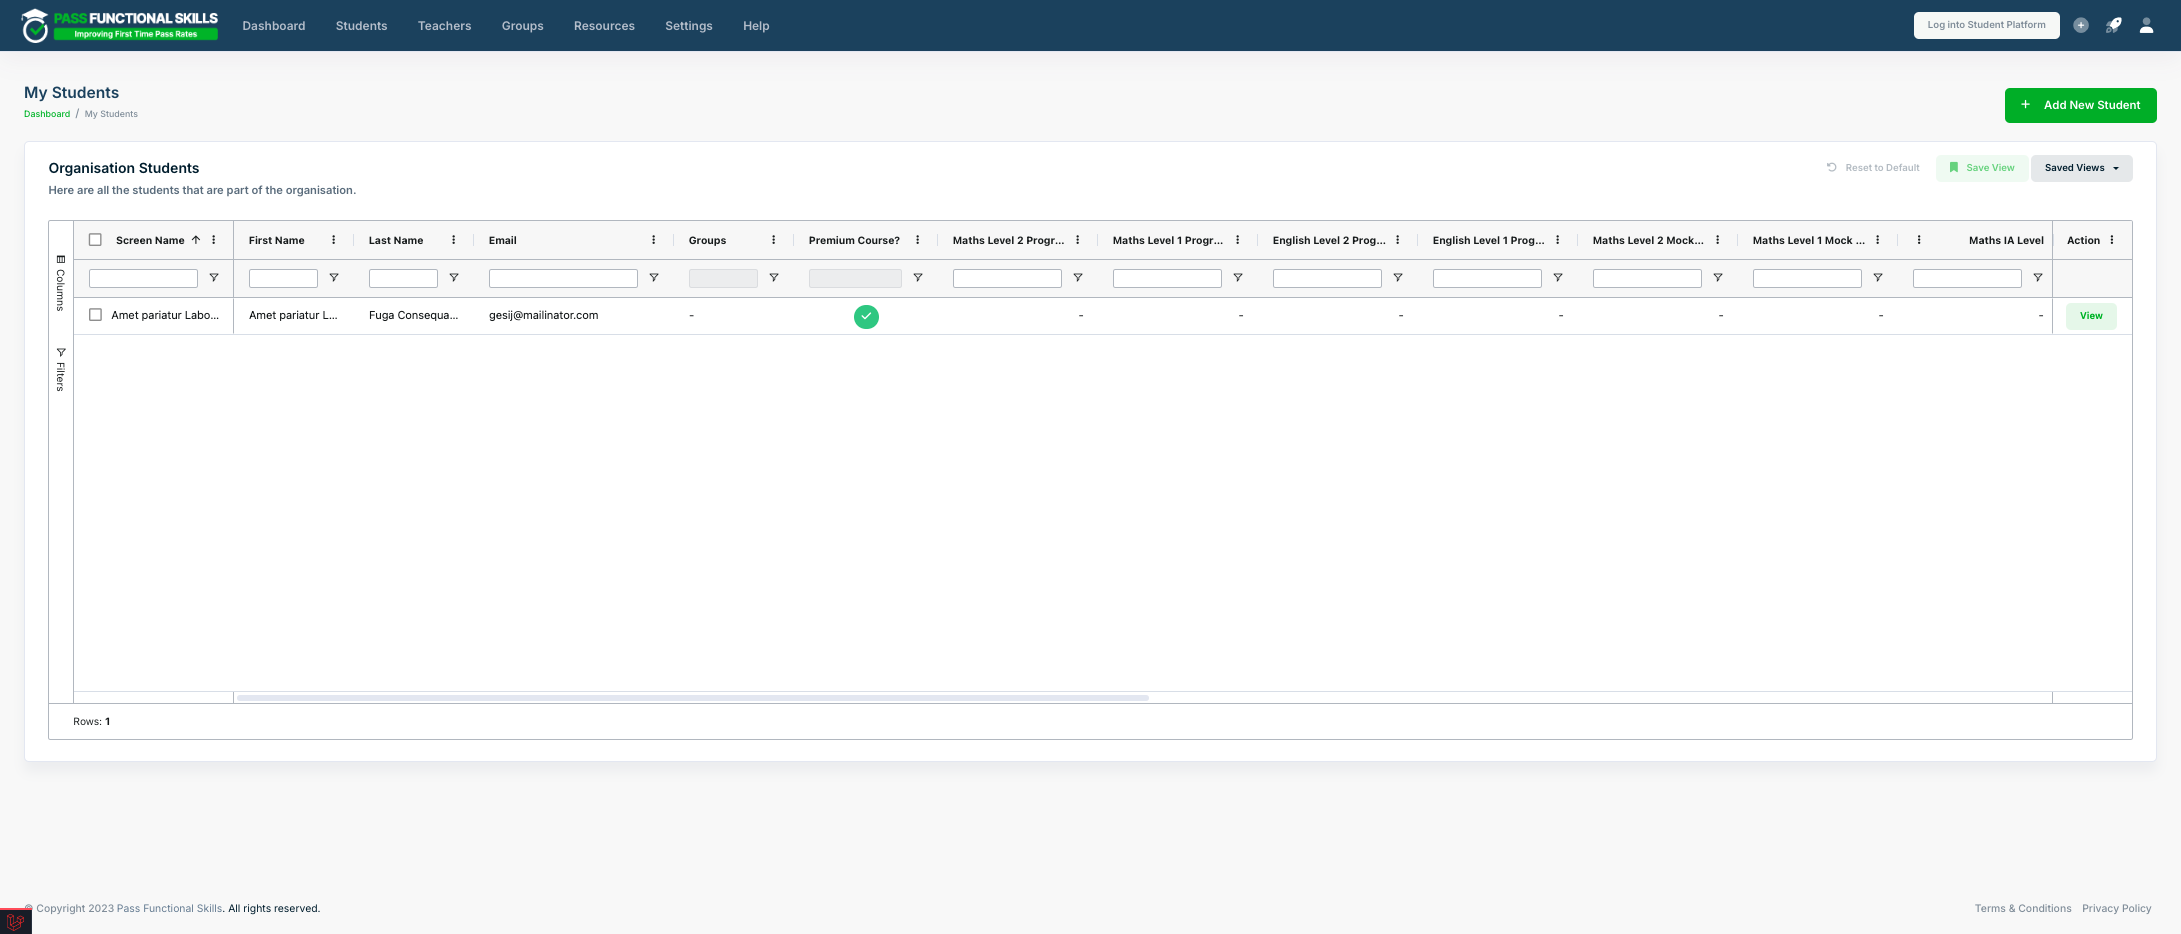Click the green Premium Course checkmark badge

[867, 316]
